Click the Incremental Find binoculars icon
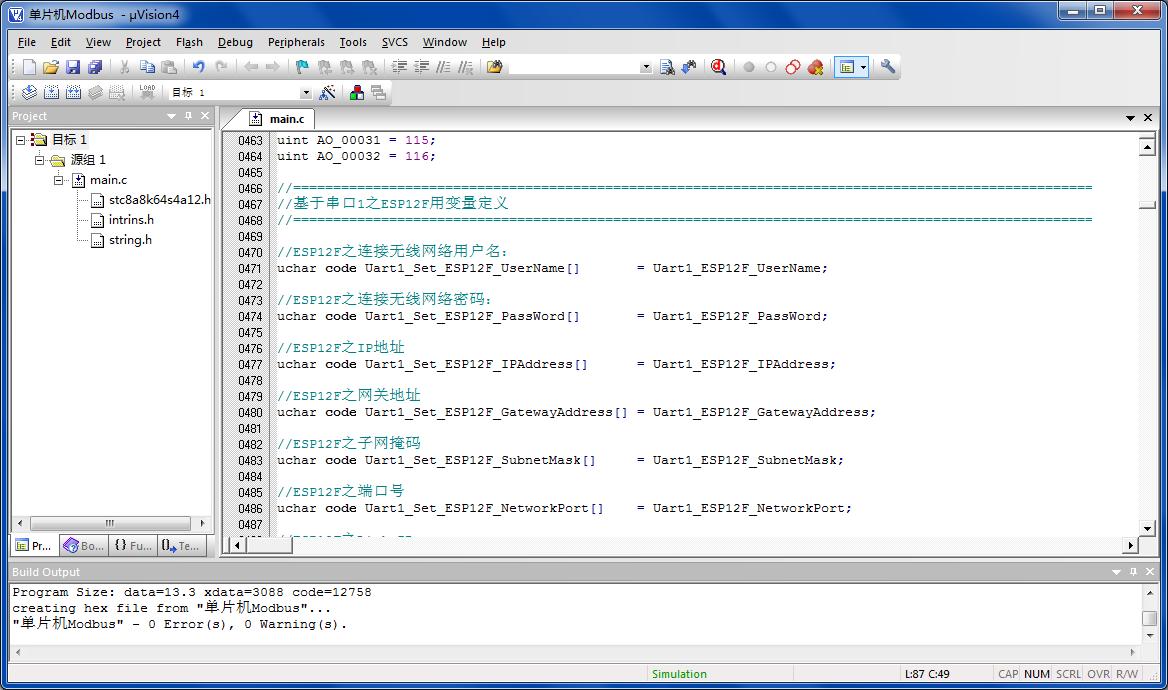Screen dimensions: 1168x690 coord(689,67)
